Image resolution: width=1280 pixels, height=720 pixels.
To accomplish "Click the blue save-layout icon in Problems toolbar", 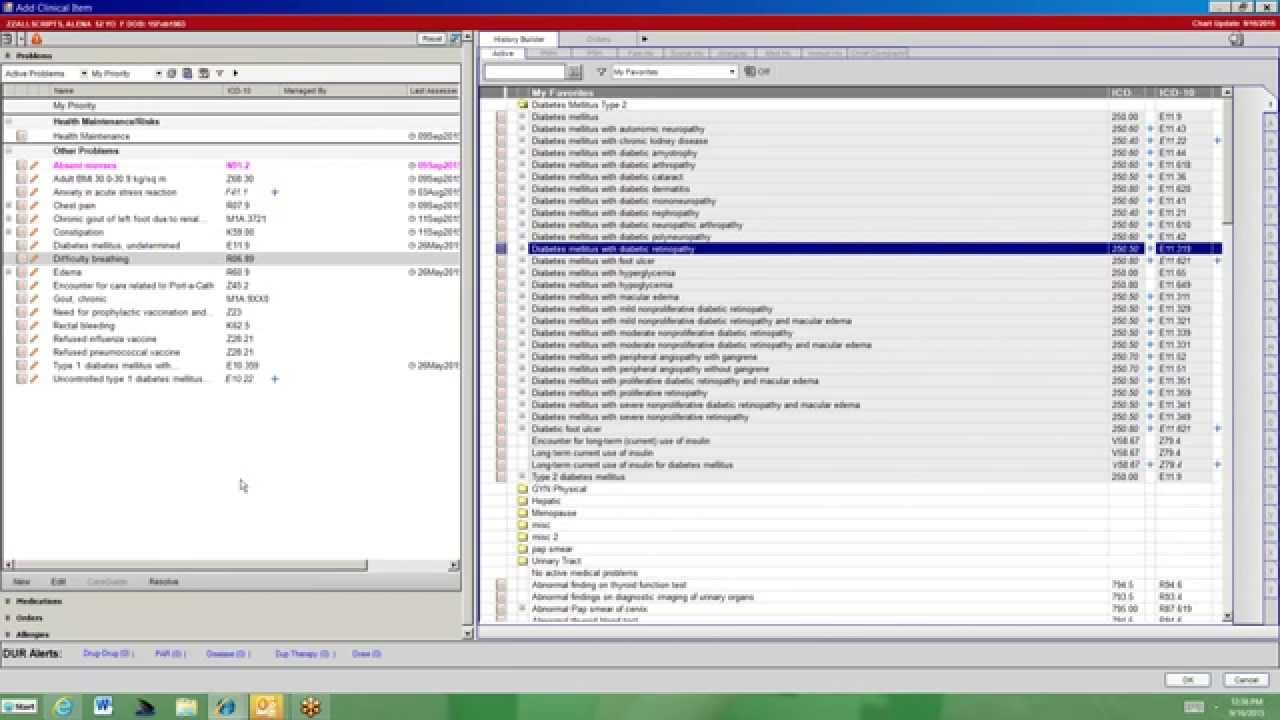I will pos(187,73).
